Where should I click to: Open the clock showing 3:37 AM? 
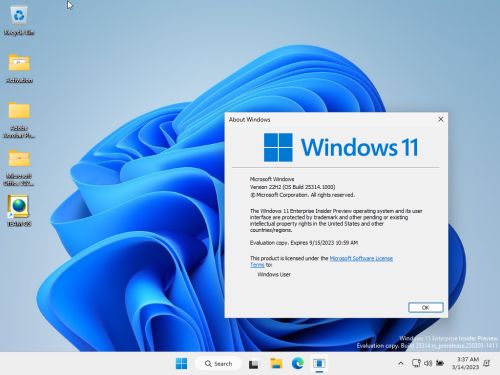pyautogui.click(x=465, y=363)
